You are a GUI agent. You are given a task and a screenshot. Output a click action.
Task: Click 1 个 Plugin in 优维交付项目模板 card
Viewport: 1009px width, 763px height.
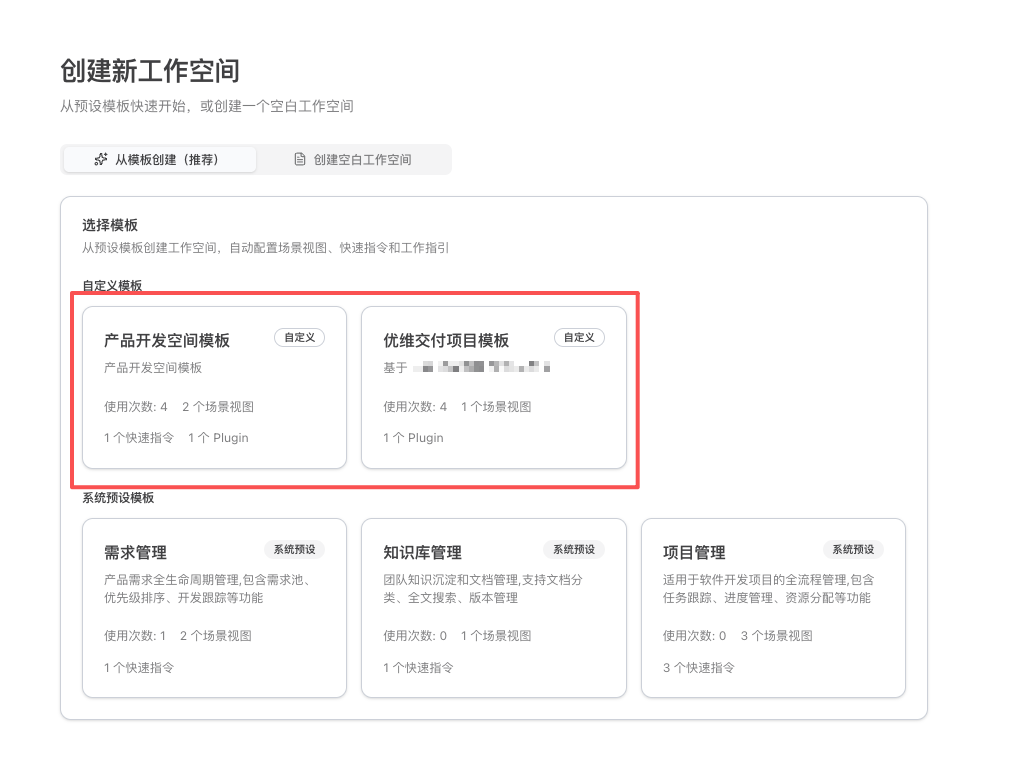click(x=413, y=437)
